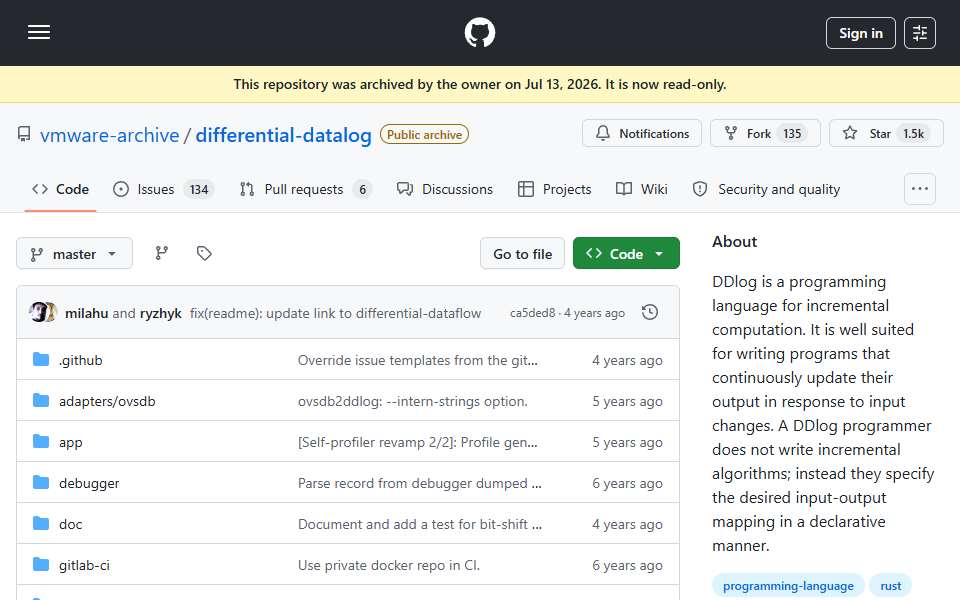This screenshot has width=960, height=600.
Task: Open the Discussions tab
Action: click(x=444, y=189)
